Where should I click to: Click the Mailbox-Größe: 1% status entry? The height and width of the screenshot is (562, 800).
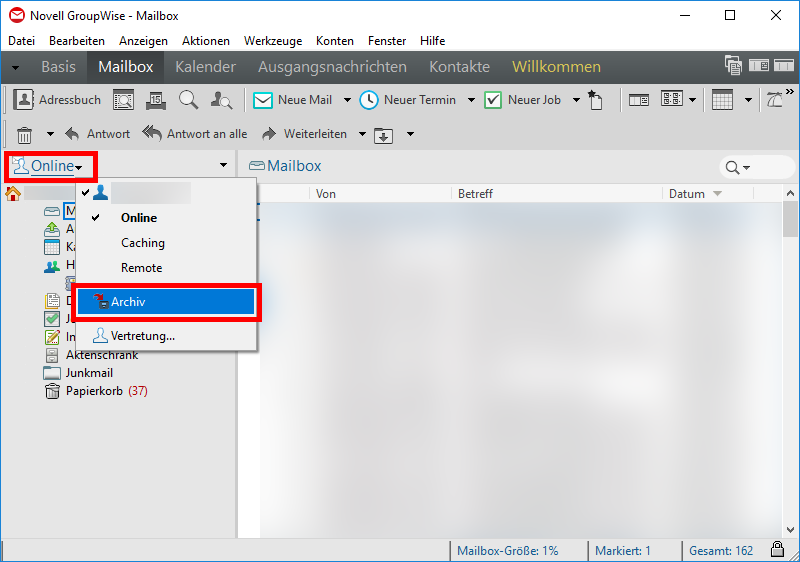click(x=508, y=551)
